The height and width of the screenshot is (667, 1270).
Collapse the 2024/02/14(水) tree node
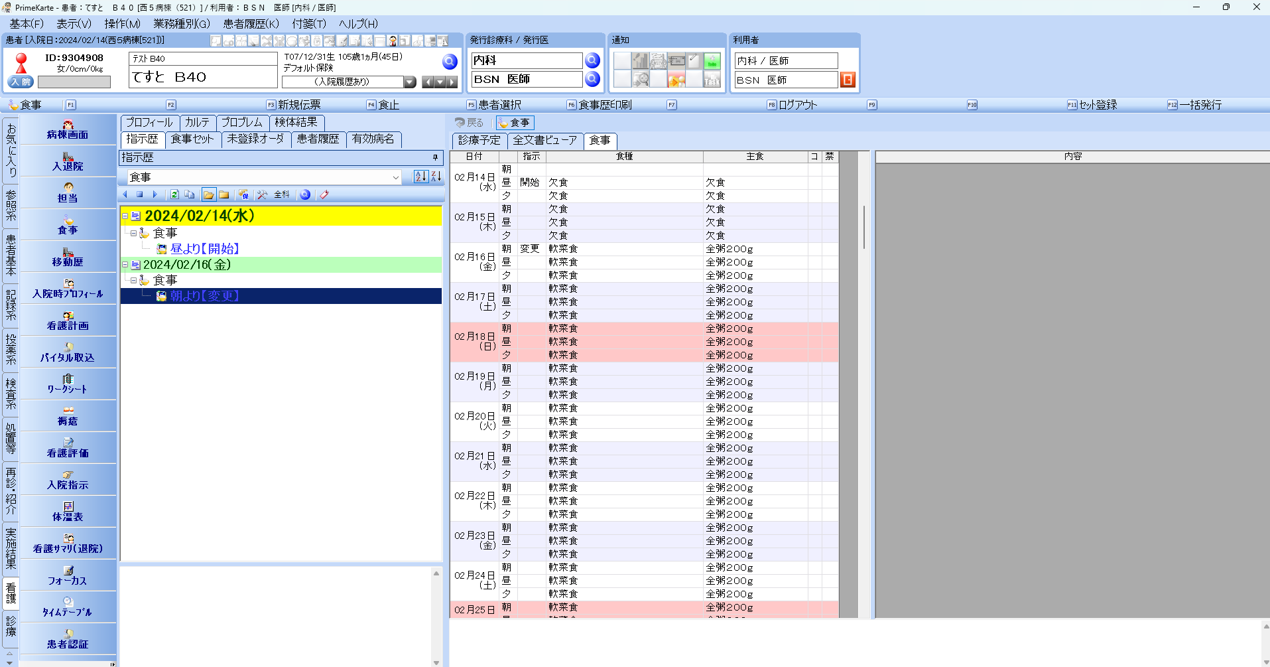click(x=125, y=216)
